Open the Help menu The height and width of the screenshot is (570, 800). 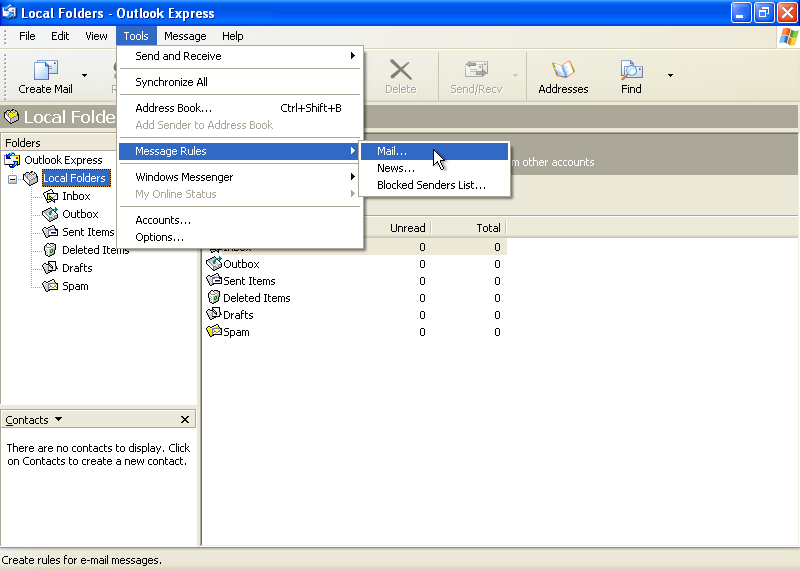point(233,36)
